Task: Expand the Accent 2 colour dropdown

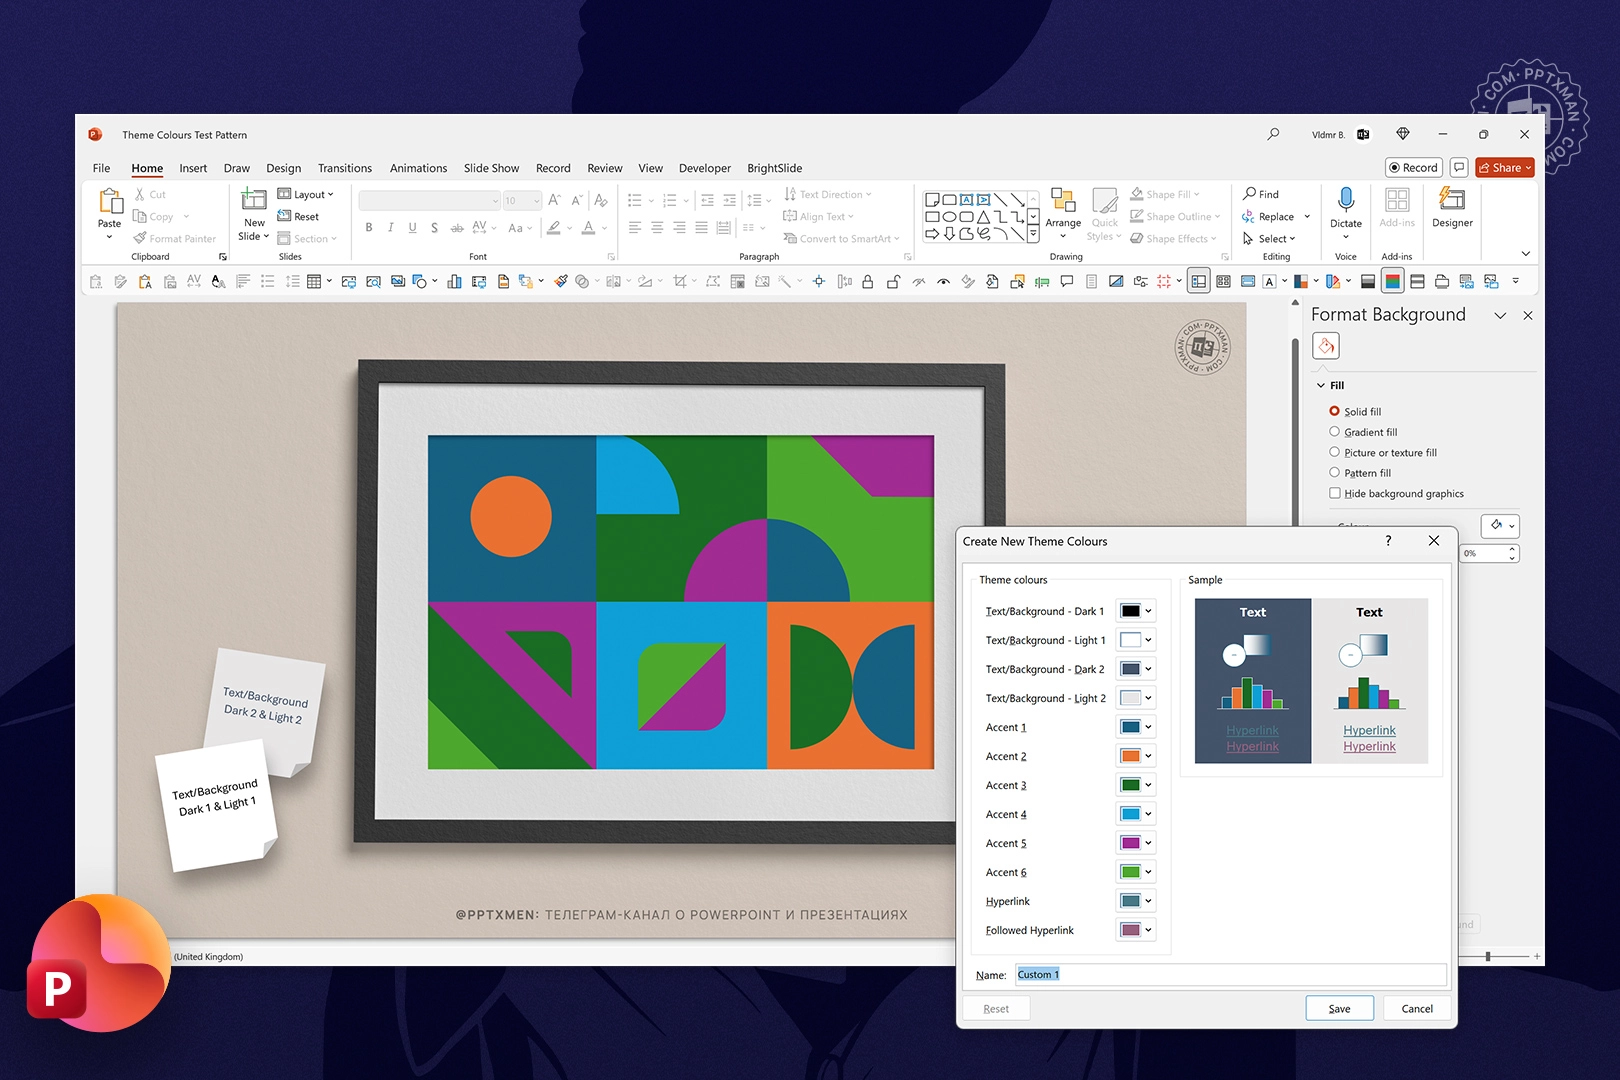Action: click(1148, 756)
